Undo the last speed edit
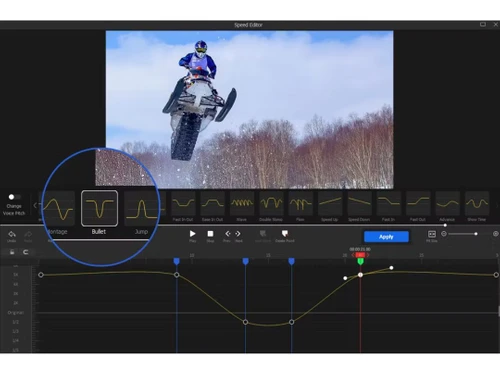500x375 pixels. pos(12,236)
